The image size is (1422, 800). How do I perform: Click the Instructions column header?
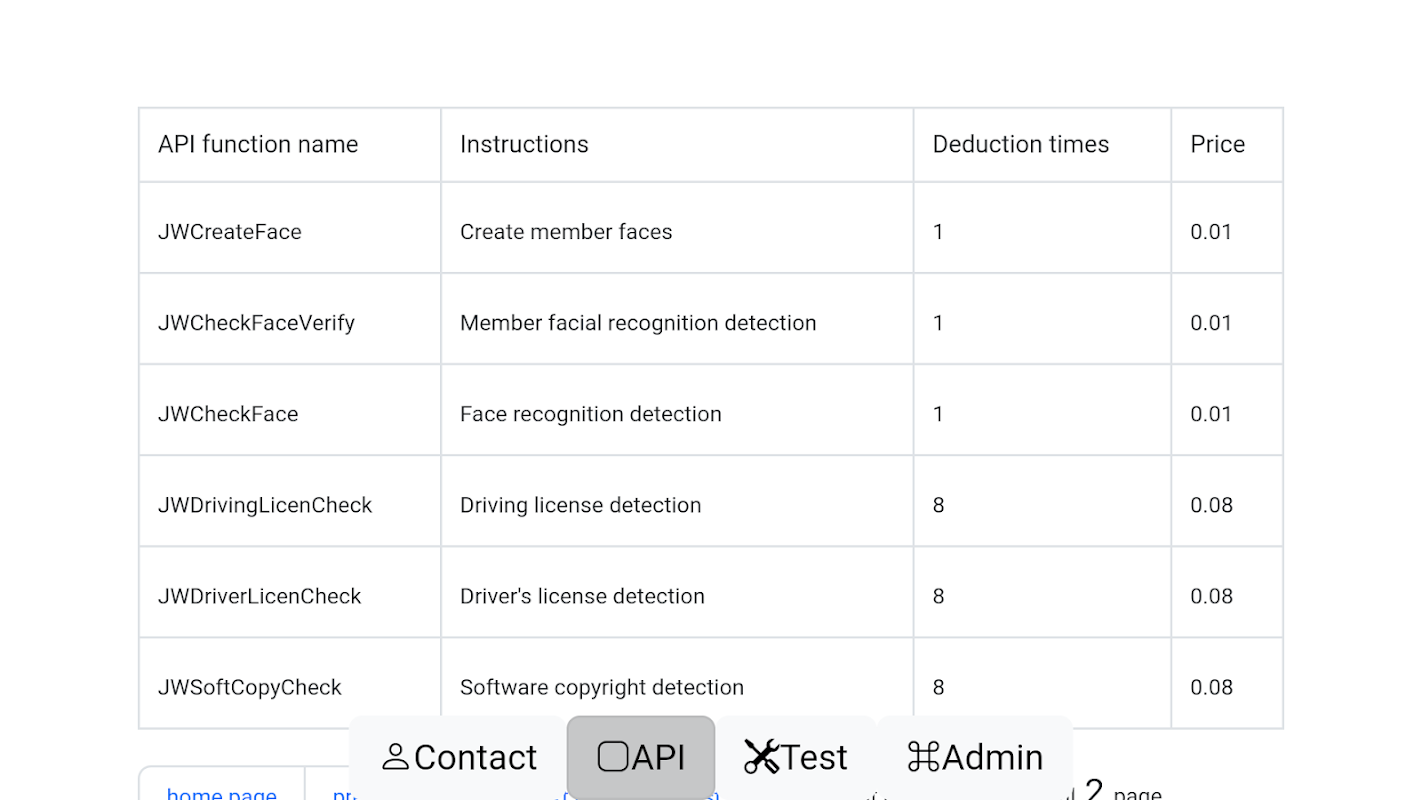click(524, 144)
